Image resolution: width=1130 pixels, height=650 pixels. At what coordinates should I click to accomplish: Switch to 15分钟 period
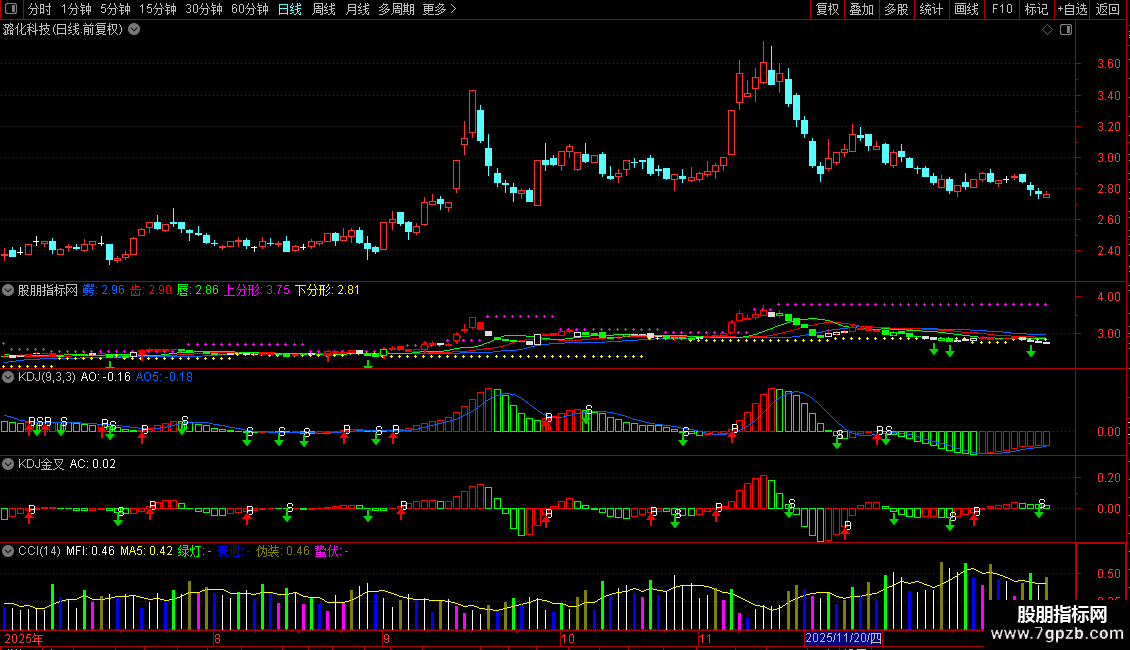(158, 9)
